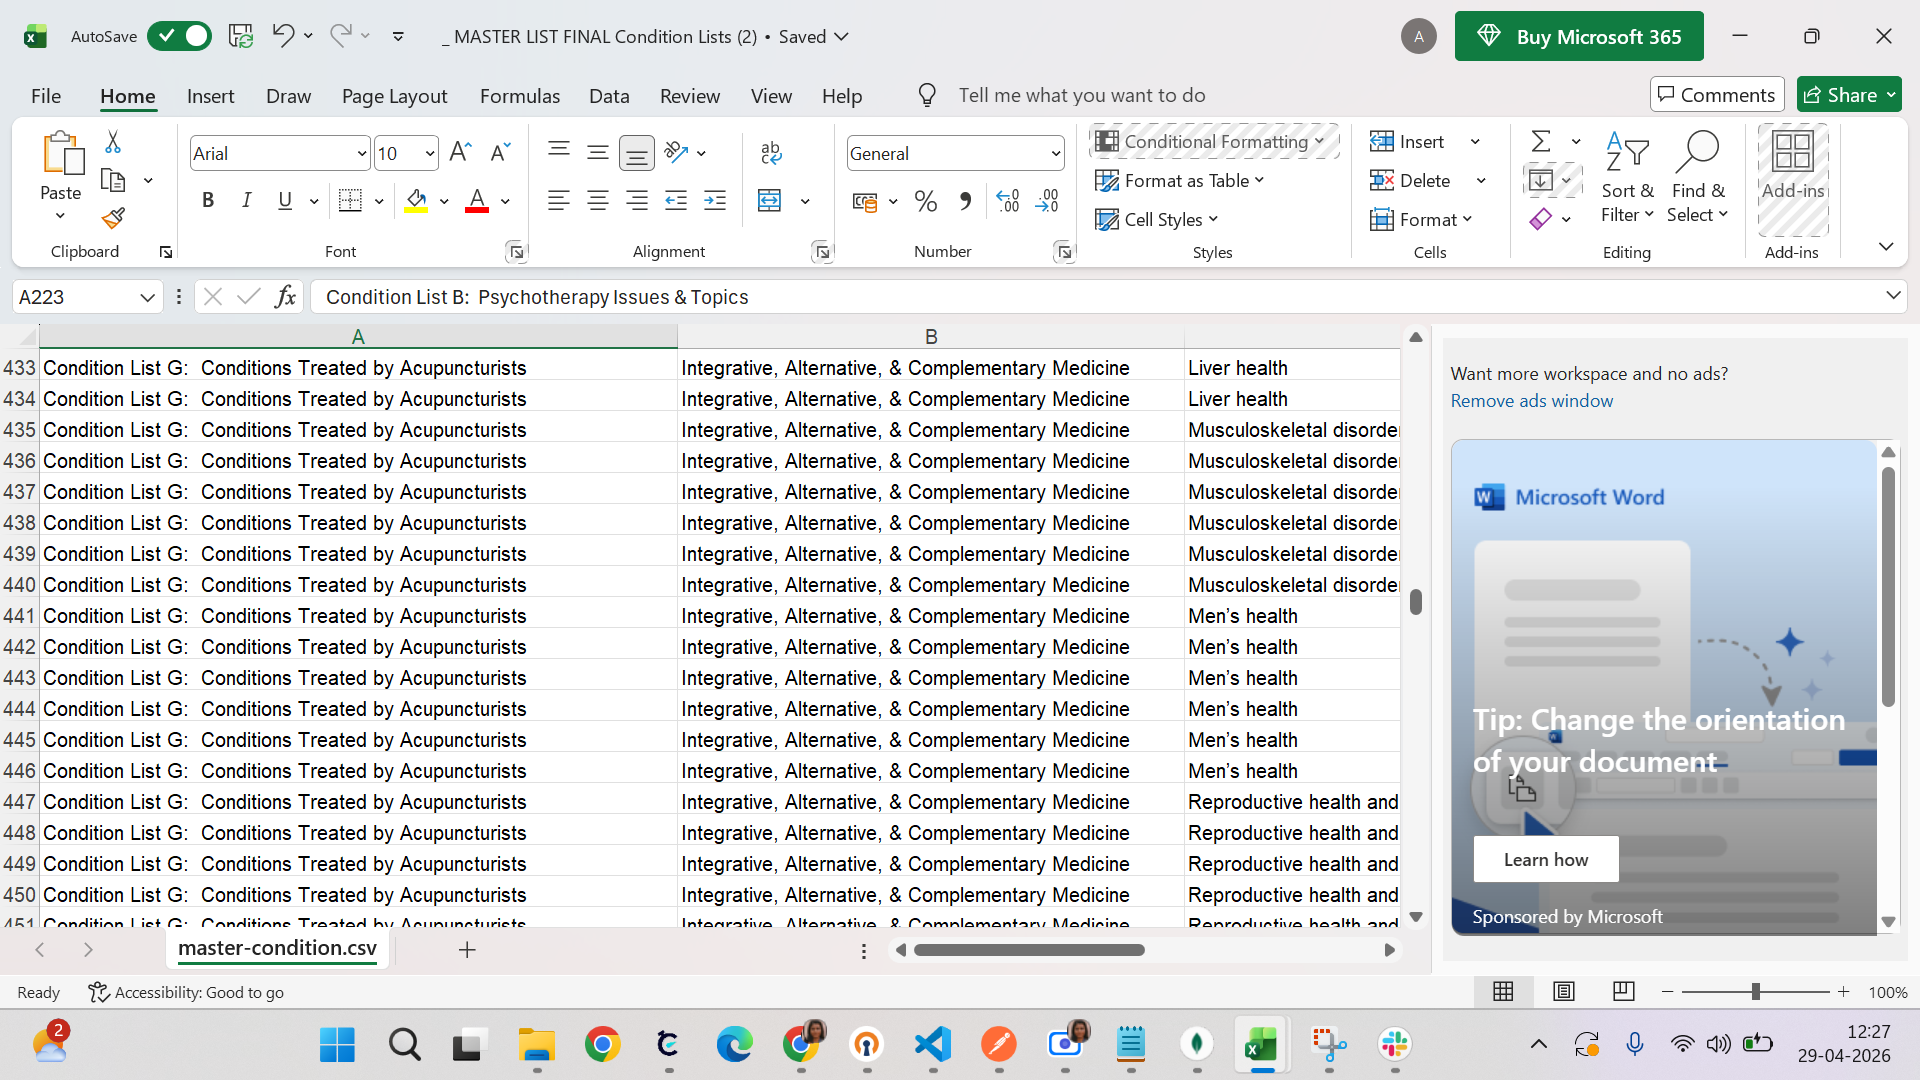Image resolution: width=1920 pixels, height=1080 pixels.
Task: Open the Borders icon in Font group
Action: coord(350,201)
